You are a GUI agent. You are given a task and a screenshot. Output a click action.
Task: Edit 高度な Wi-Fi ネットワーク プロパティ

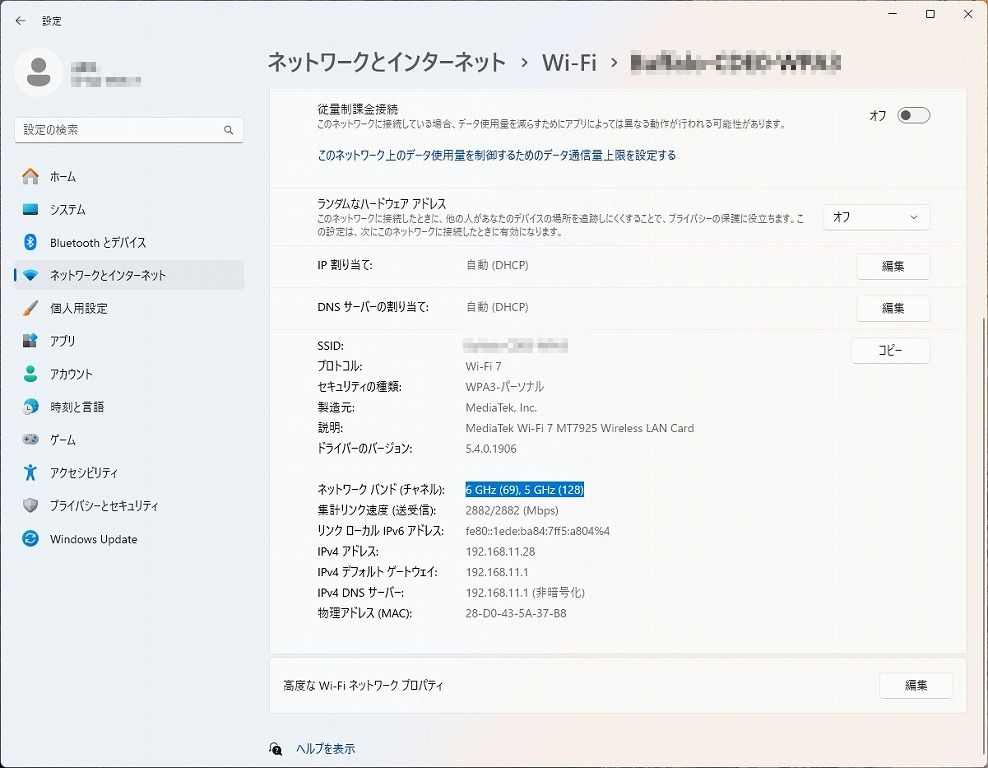tap(916, 685)
